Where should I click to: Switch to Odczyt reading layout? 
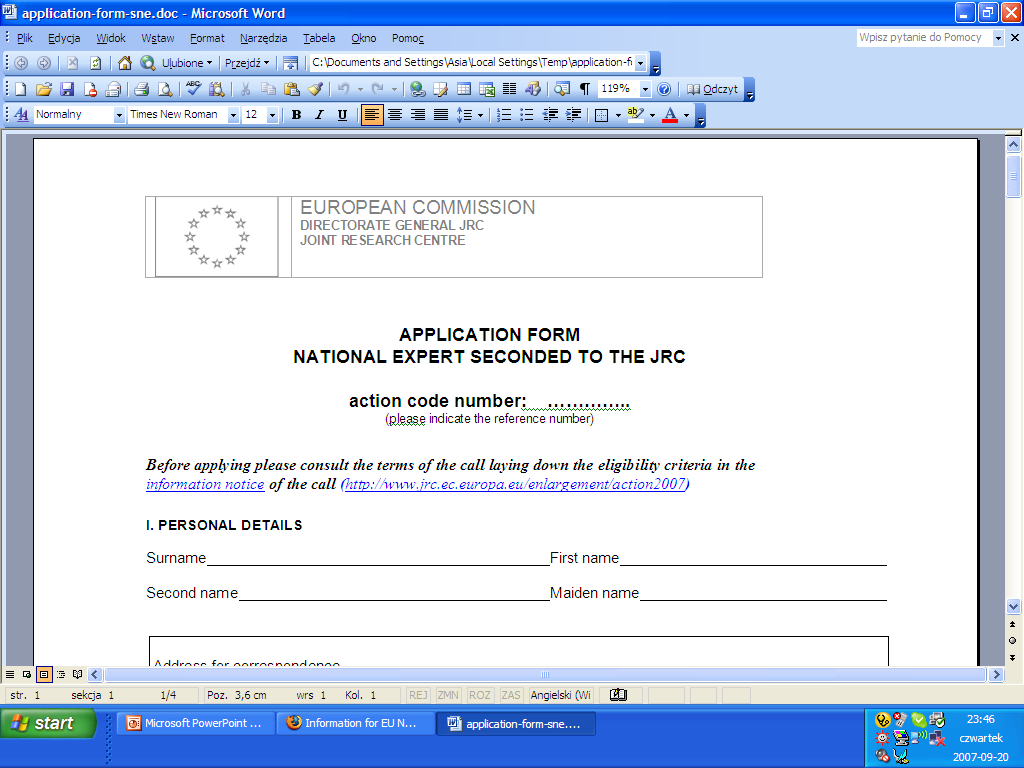pyautogui.click(x=712, y=89)
